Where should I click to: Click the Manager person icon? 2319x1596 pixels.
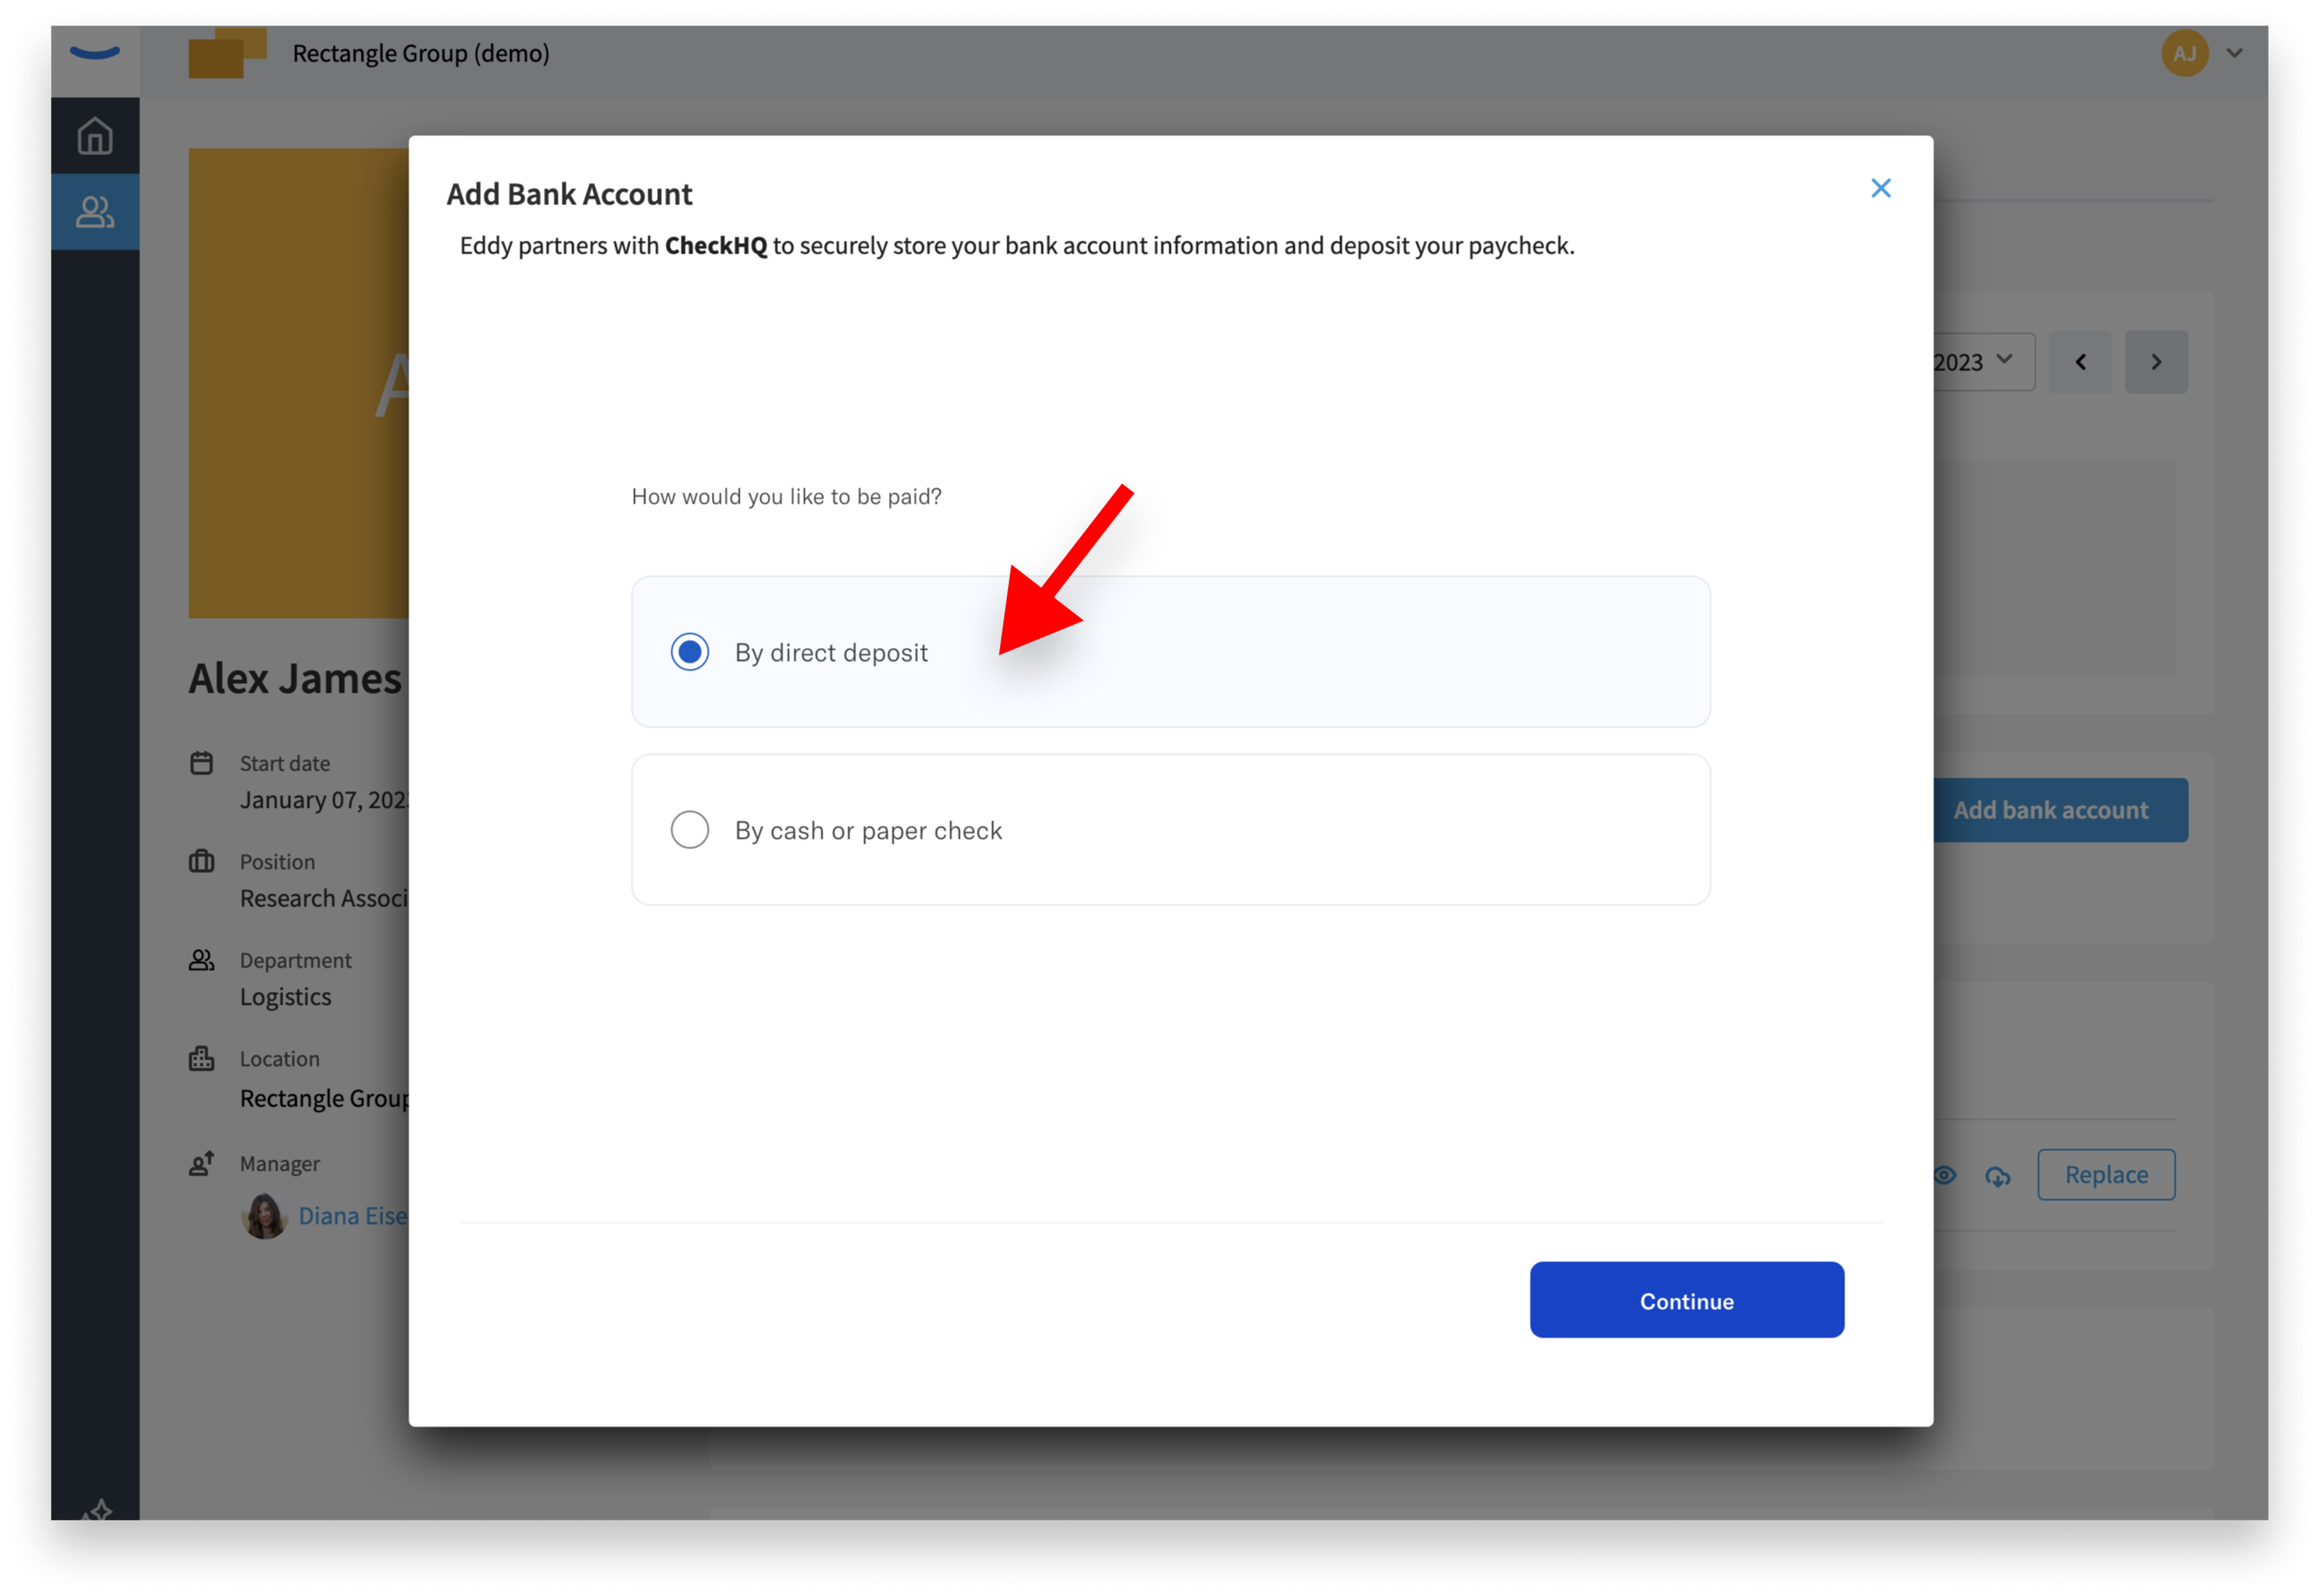pyautogui.click(x=201, y=1163)
